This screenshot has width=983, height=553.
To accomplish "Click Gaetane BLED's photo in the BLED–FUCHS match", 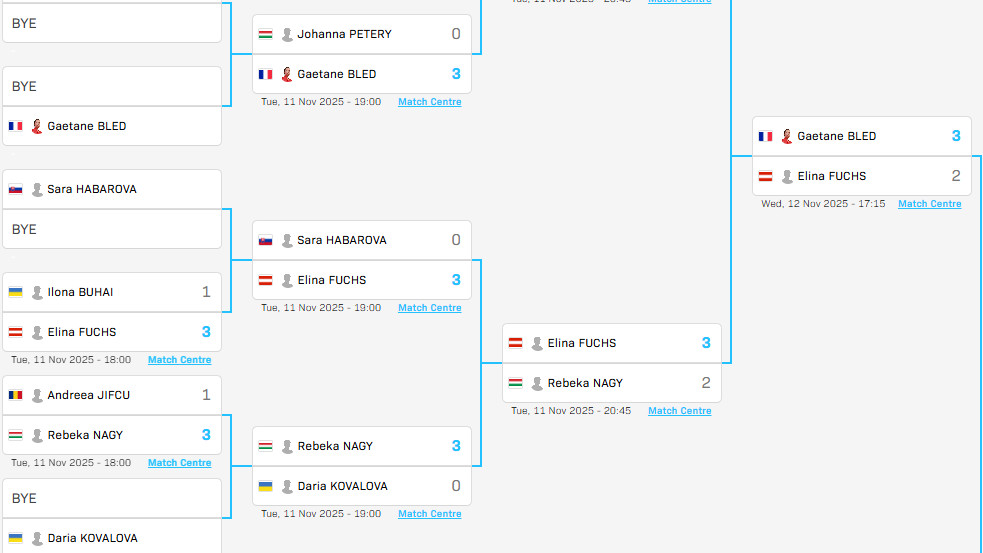I will (787, 136).
